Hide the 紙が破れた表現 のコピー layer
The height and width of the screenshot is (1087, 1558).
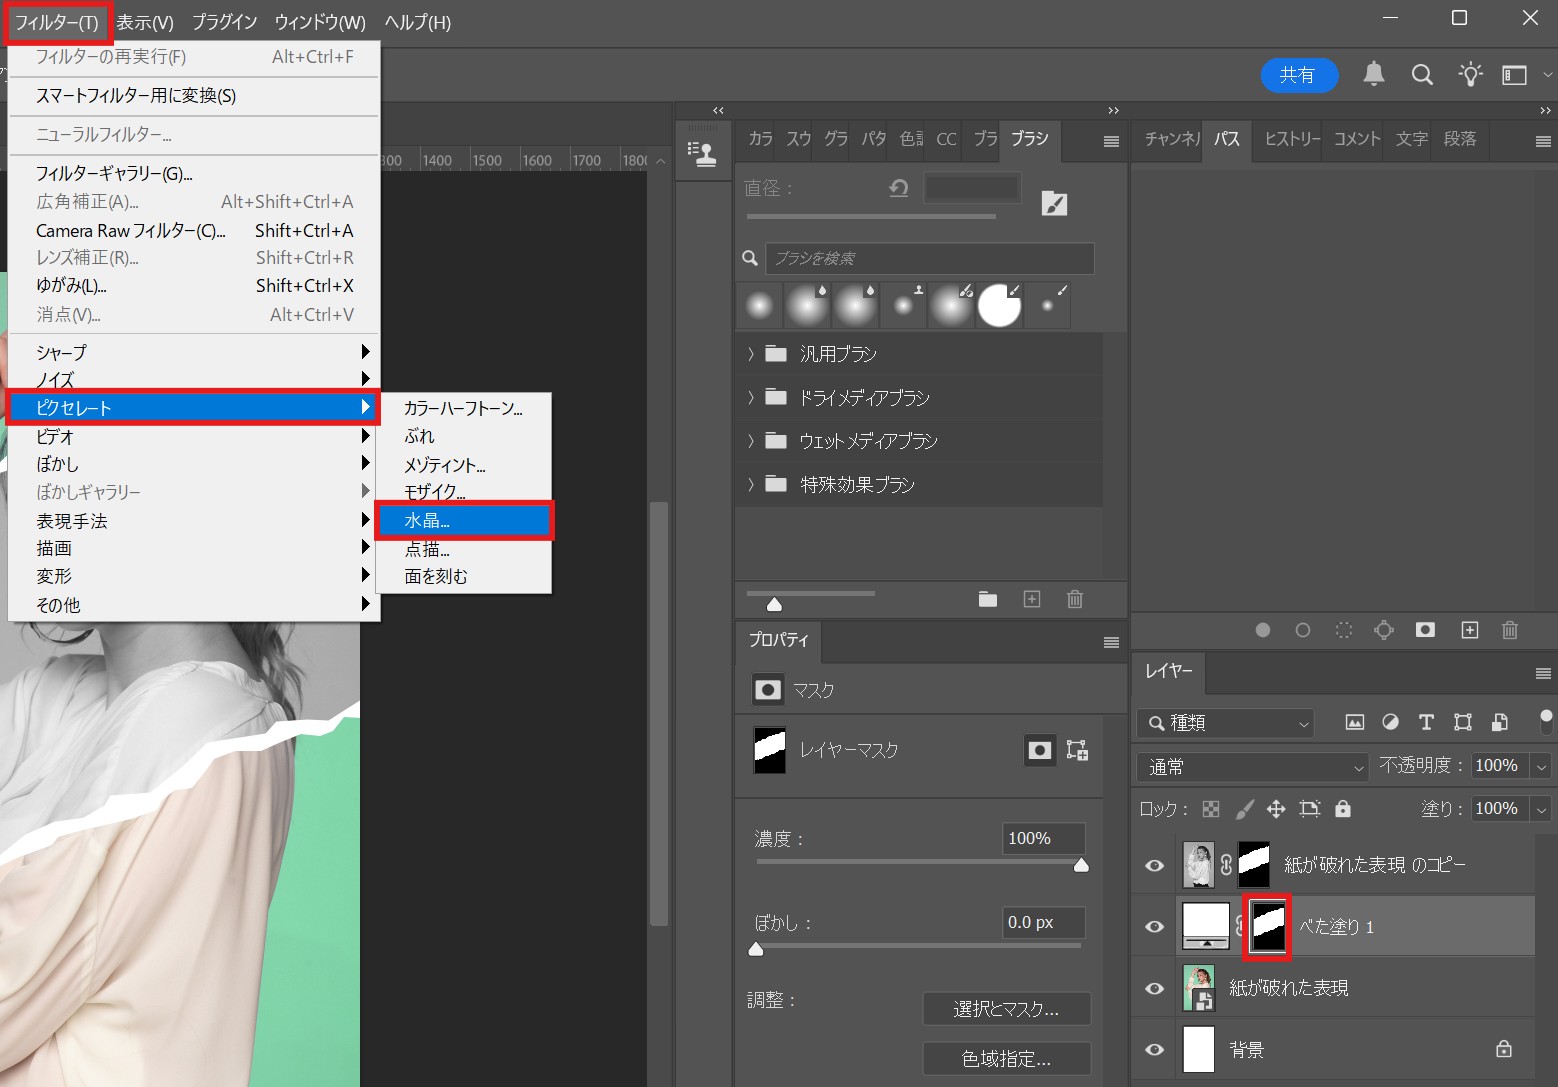(1154, 865)
